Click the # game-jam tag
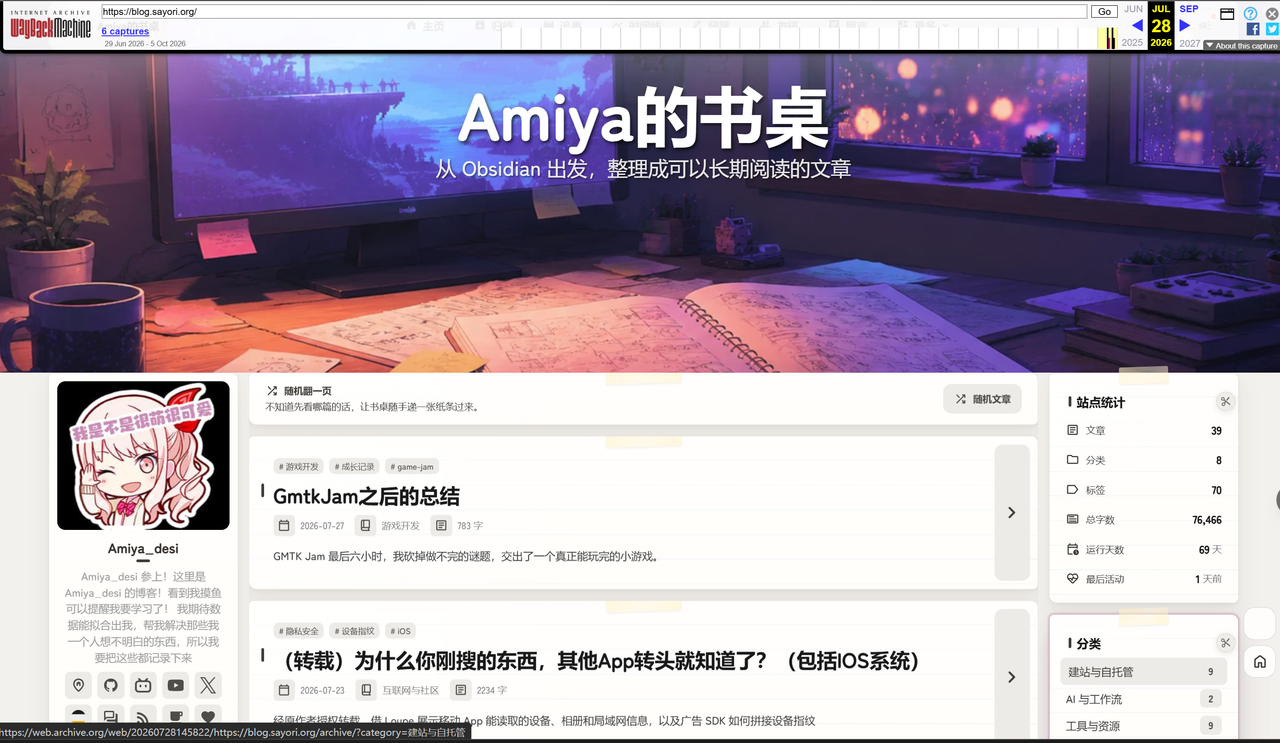Viewport: 1280px width, 743px height. pos(412,467)
